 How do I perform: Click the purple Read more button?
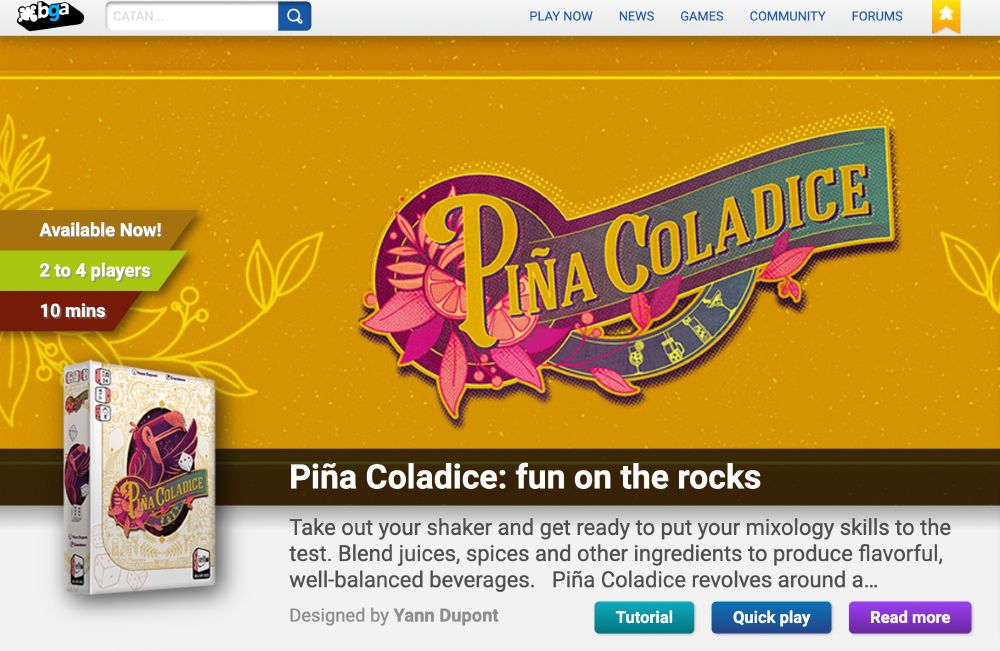tap(910, 617)
